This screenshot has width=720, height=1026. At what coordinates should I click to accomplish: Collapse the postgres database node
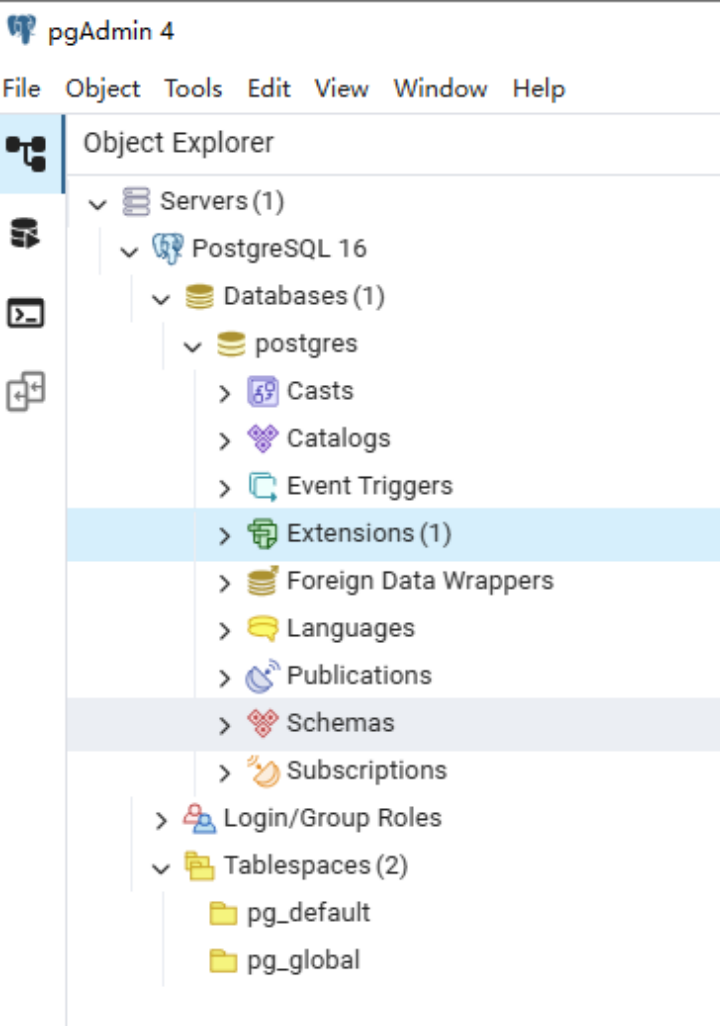tap(192, 346)
